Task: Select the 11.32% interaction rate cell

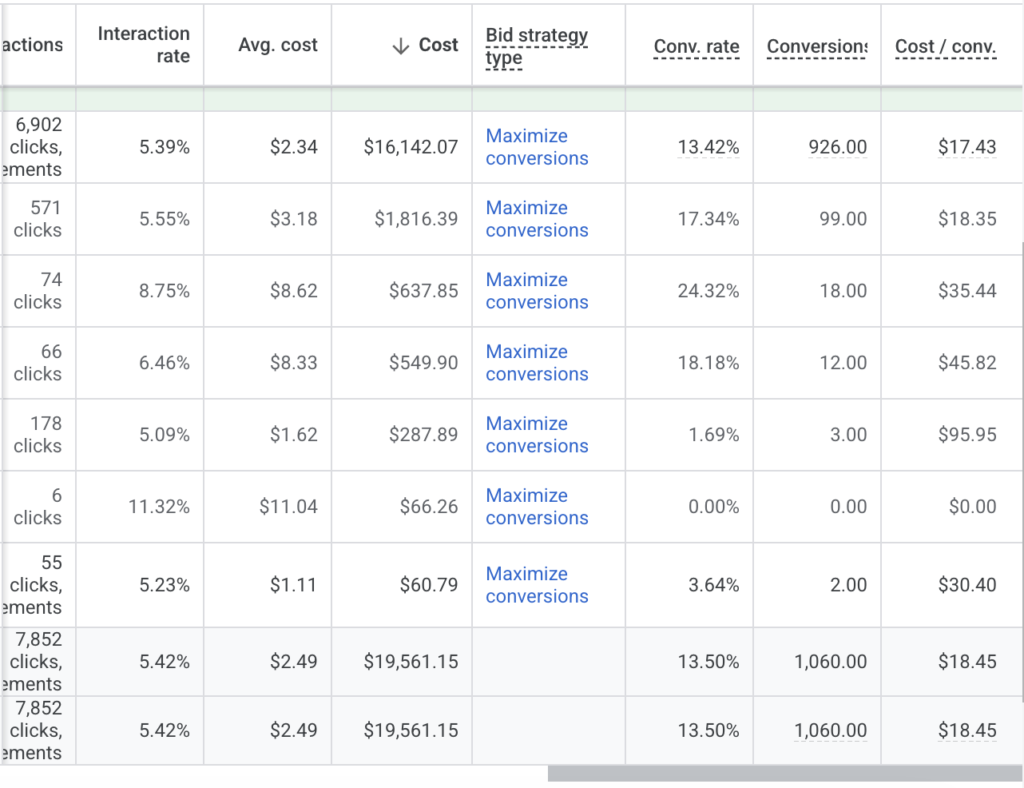Action: (x=158, y=507)
